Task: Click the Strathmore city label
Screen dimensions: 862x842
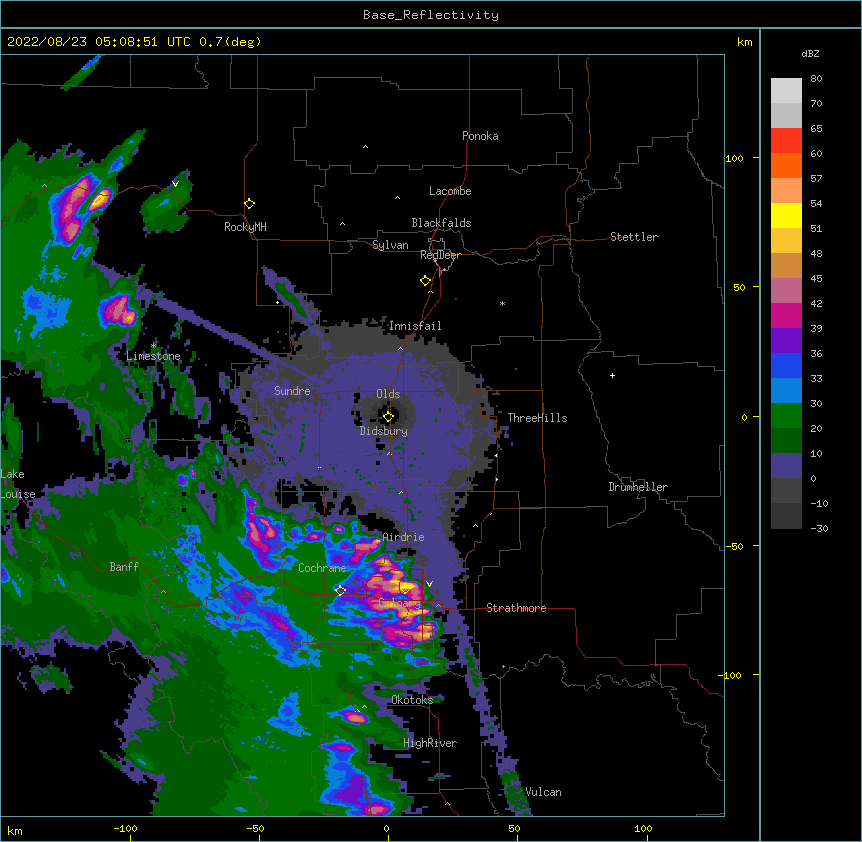Action: [516, 608]
